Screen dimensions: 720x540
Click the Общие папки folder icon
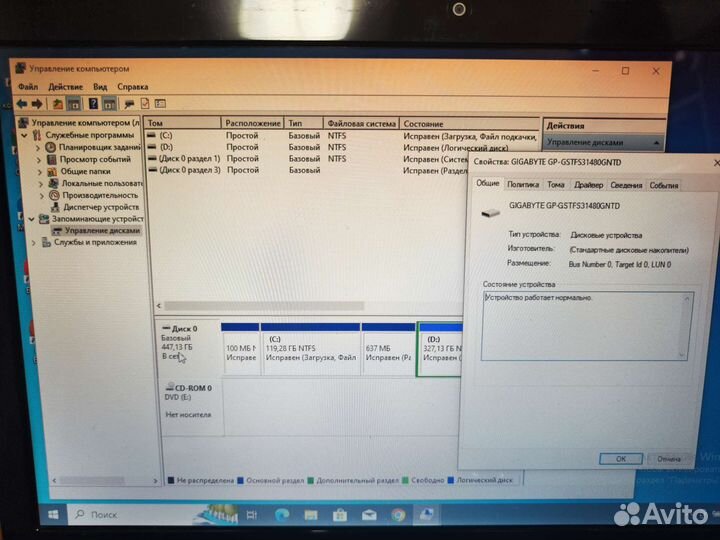point(52,171)
